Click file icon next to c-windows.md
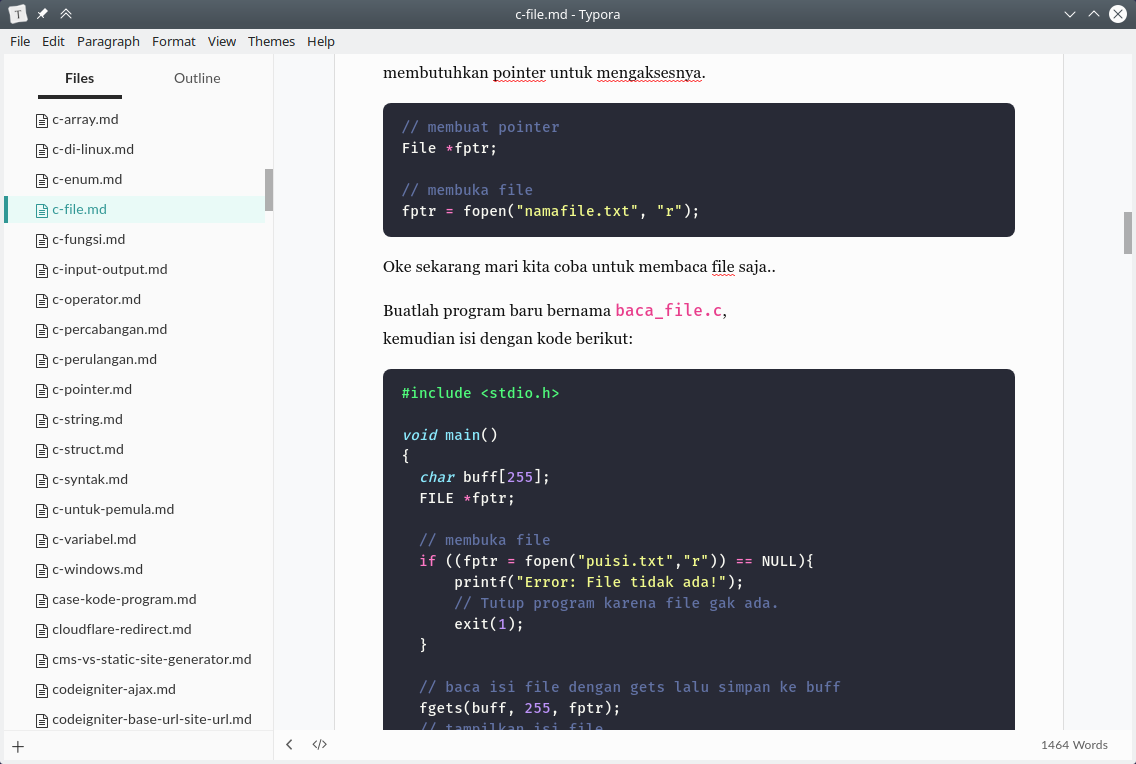 click(42, 571)
